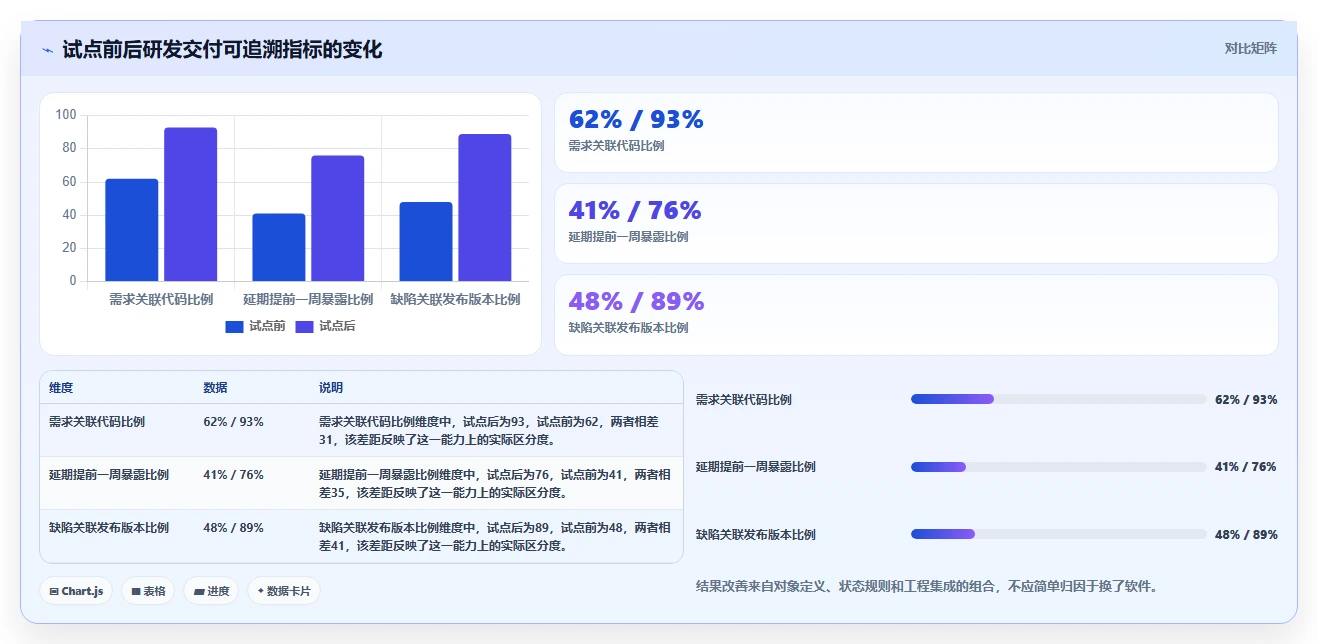
Task: Click table cell 缺陷关联发布版本比例
Action: tap(109, 528)
